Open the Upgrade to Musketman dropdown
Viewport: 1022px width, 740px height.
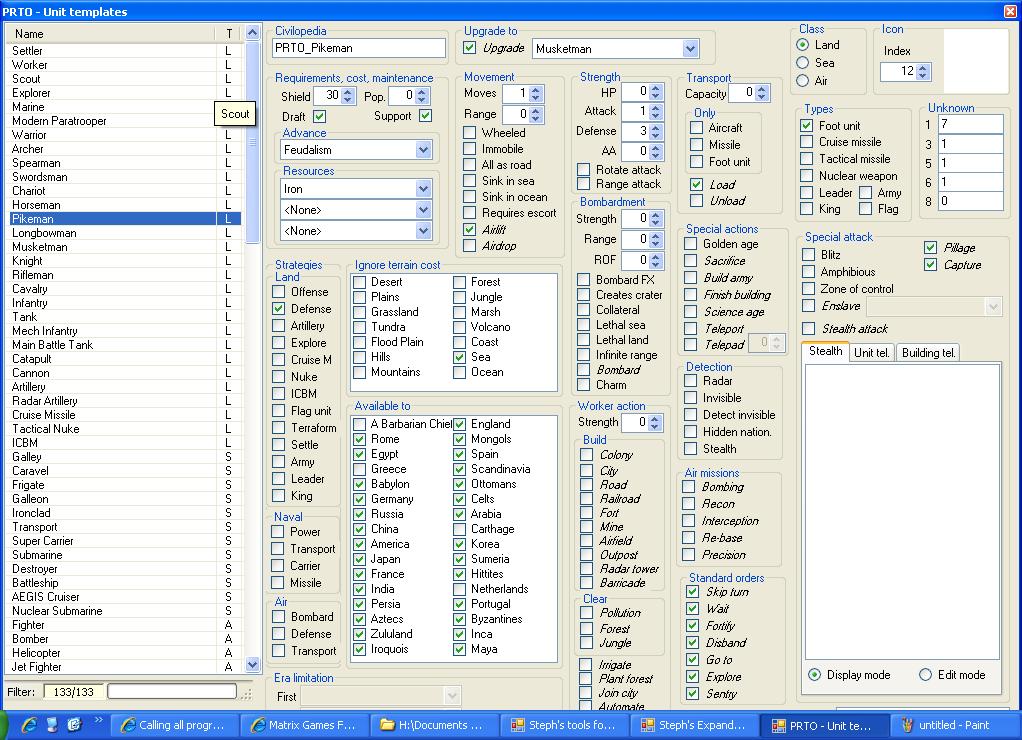coord(691,48)
